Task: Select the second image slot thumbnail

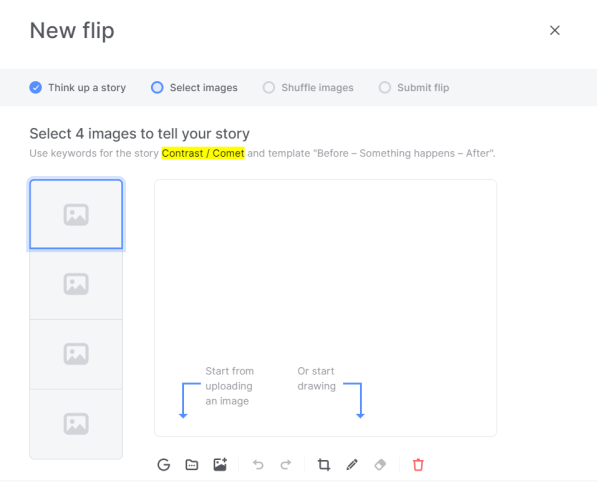Action: [x=76, y=284]
